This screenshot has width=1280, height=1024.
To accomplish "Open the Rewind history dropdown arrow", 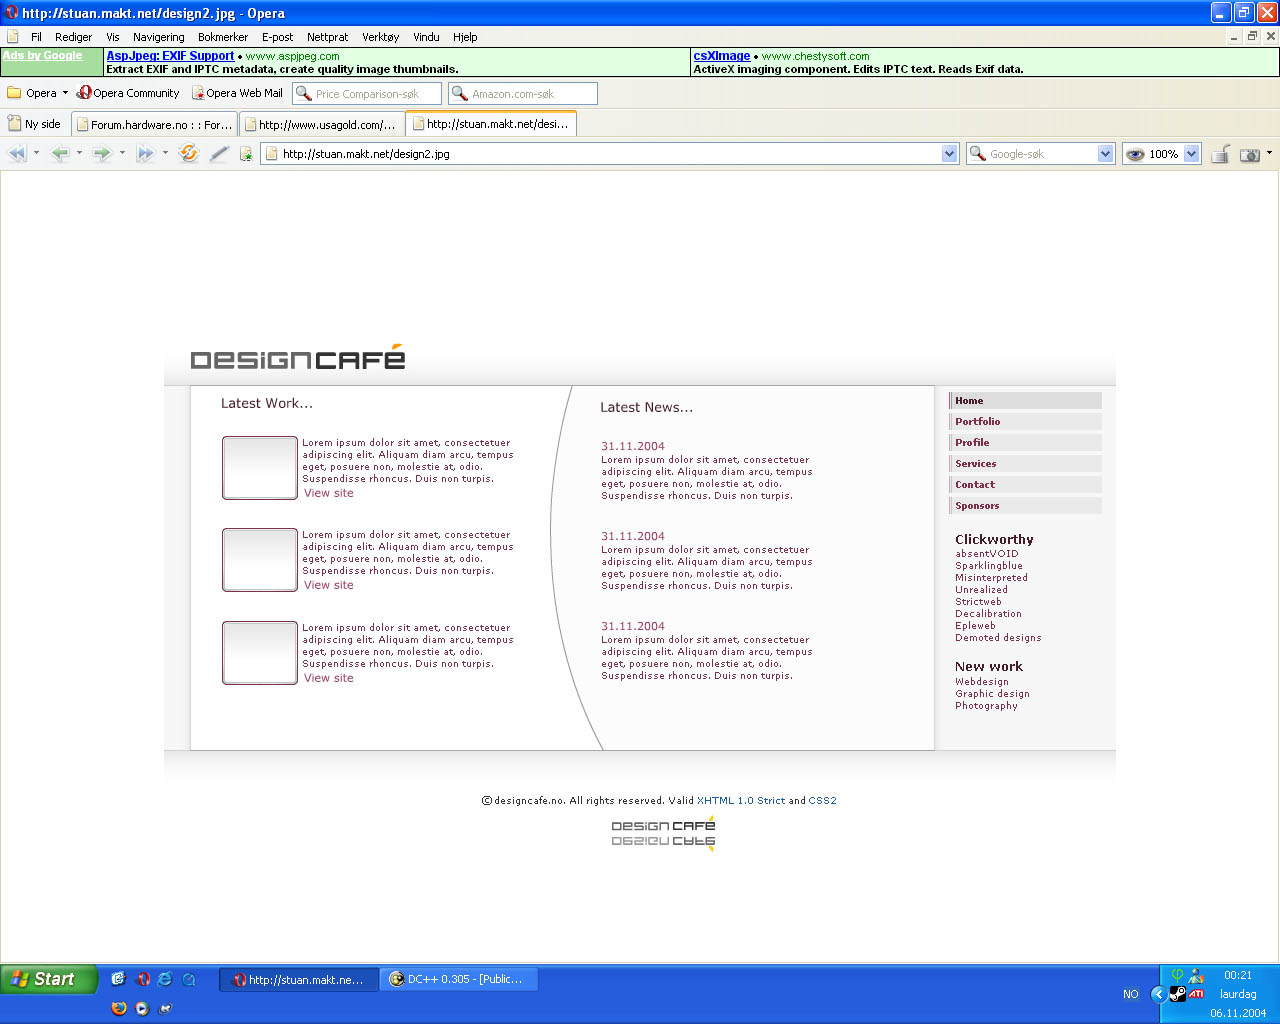I will click(x=36, y=154).
